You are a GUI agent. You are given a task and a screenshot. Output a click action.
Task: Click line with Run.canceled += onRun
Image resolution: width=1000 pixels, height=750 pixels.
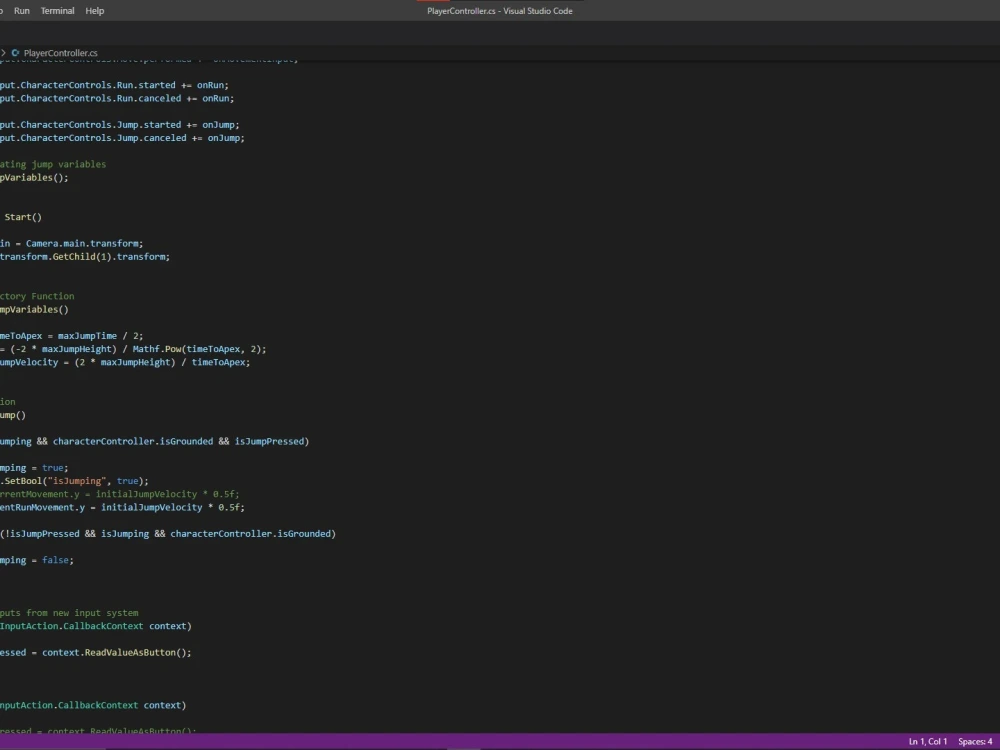[x=117, y=98]
